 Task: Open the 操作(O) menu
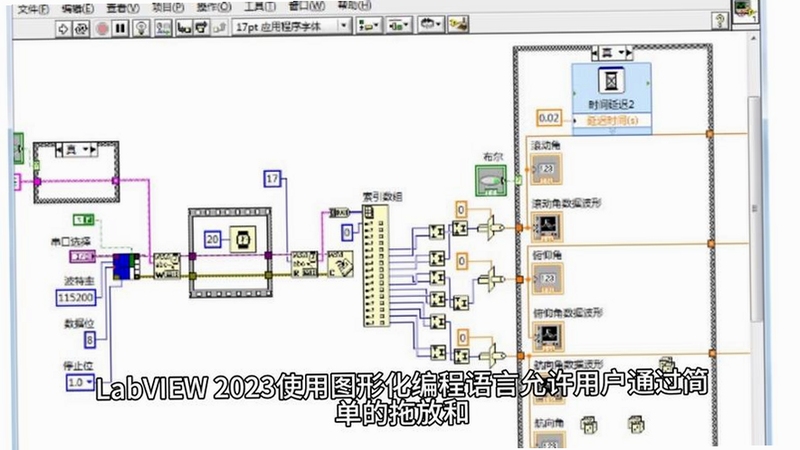pyautogui.click(x=214, y=7)
